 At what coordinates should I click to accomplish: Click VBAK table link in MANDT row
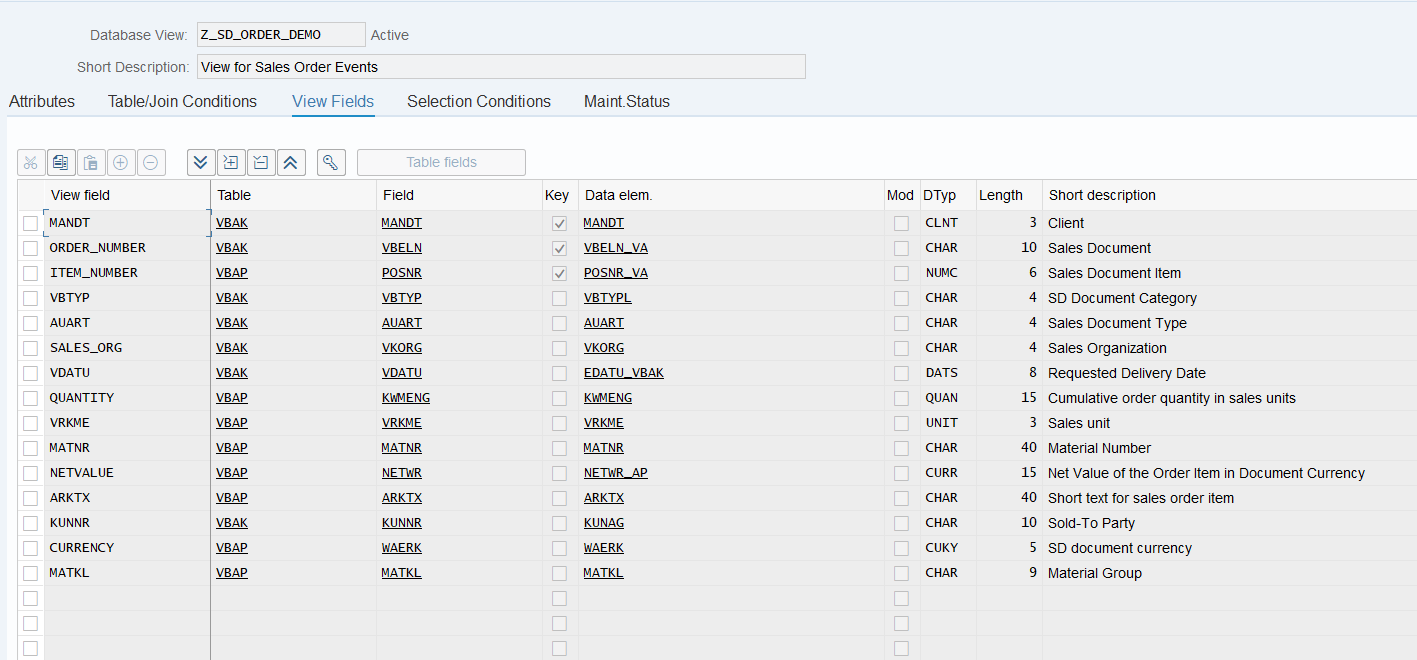[x=232, y=223]
